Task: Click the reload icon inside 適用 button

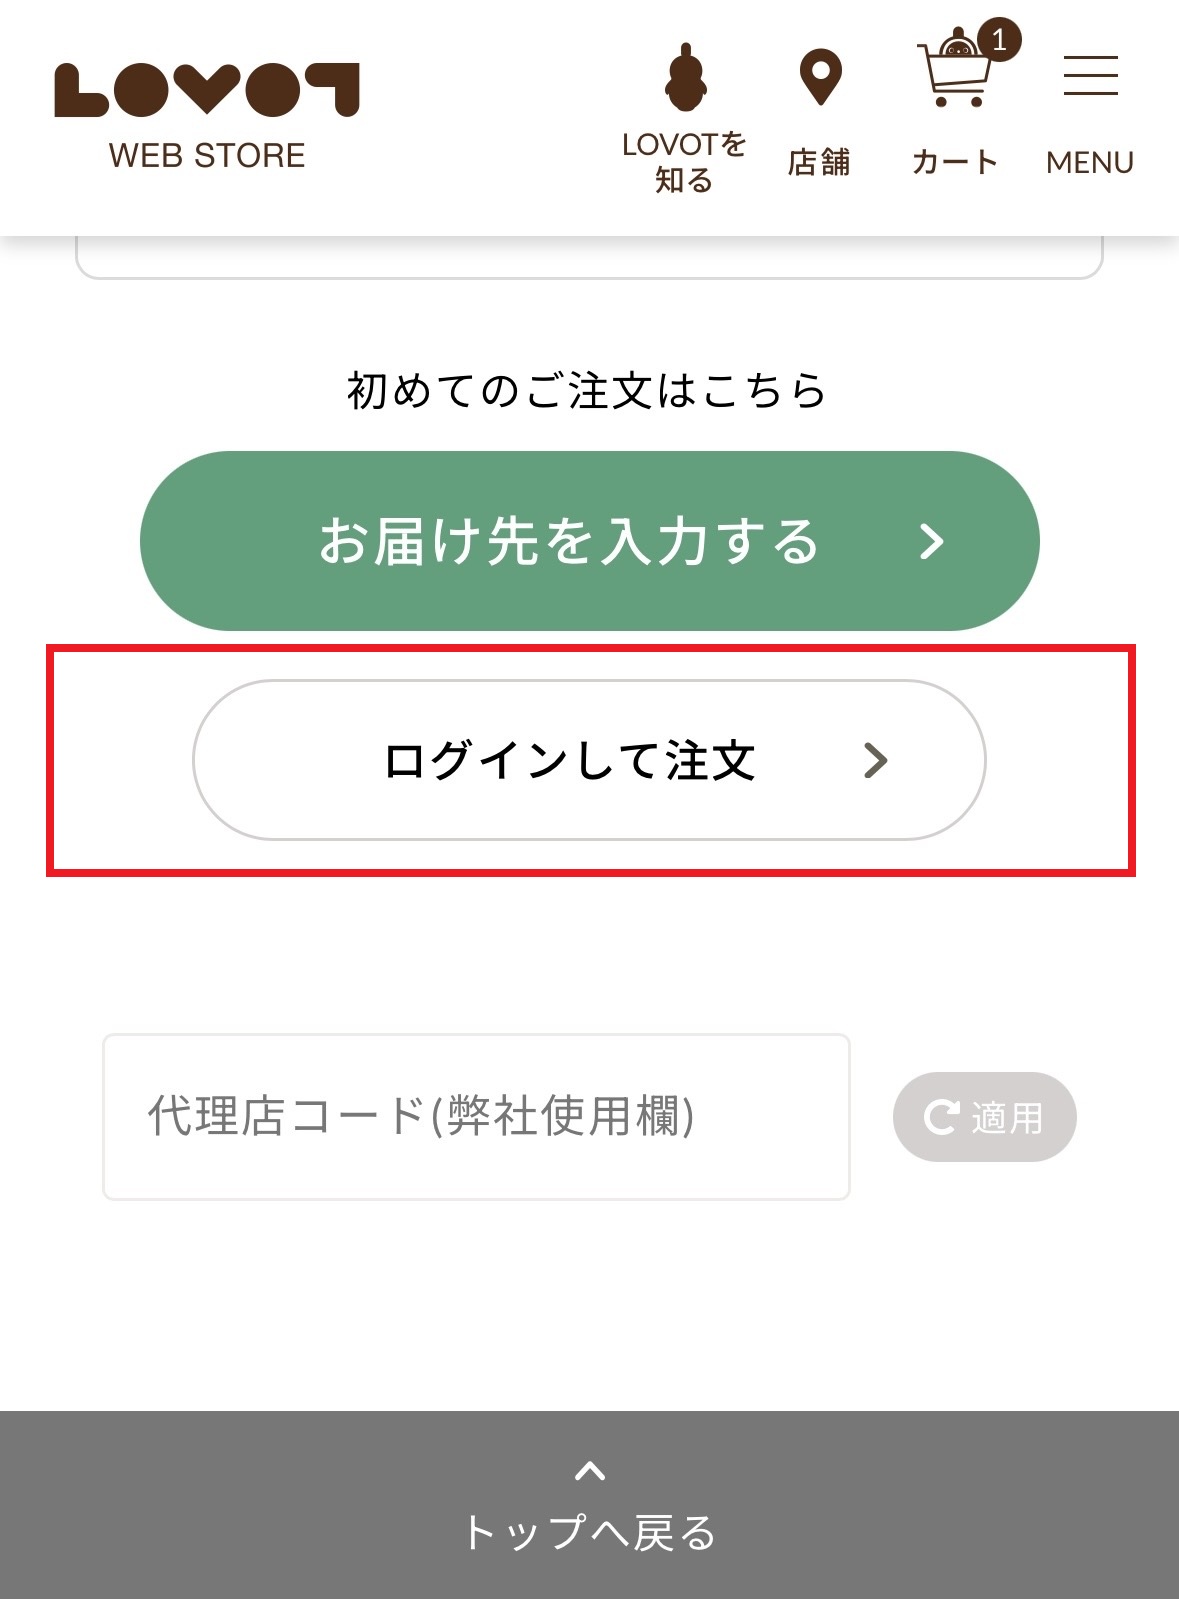Action: (x=941, y=1117)
